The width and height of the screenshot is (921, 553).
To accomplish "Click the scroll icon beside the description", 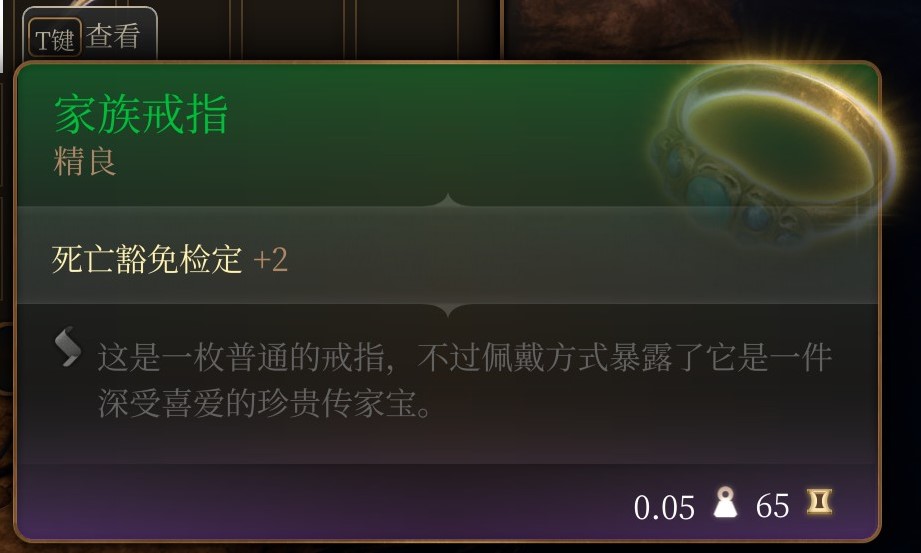I will click(68, 346).
